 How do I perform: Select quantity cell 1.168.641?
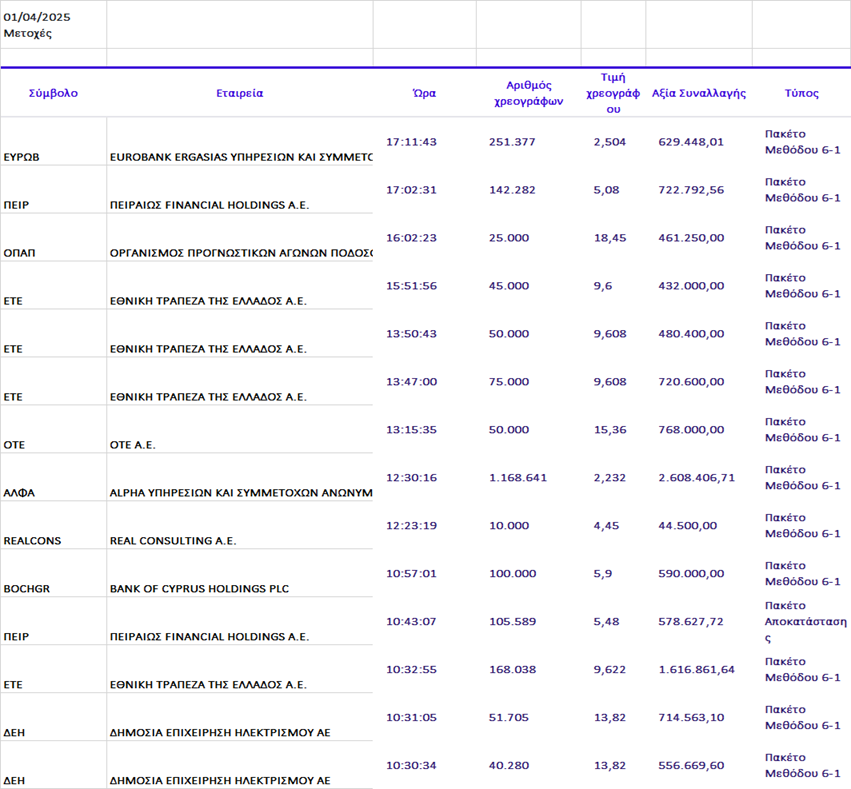point(518,478)
